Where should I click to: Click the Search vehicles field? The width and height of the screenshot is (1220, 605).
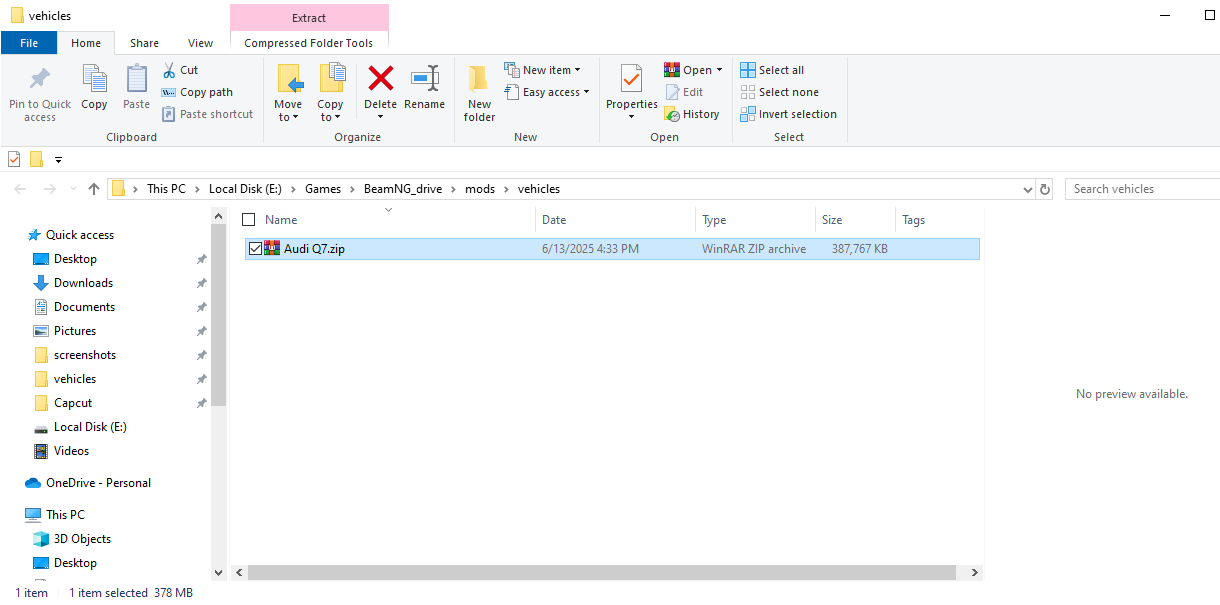(x=1143, y=189)
